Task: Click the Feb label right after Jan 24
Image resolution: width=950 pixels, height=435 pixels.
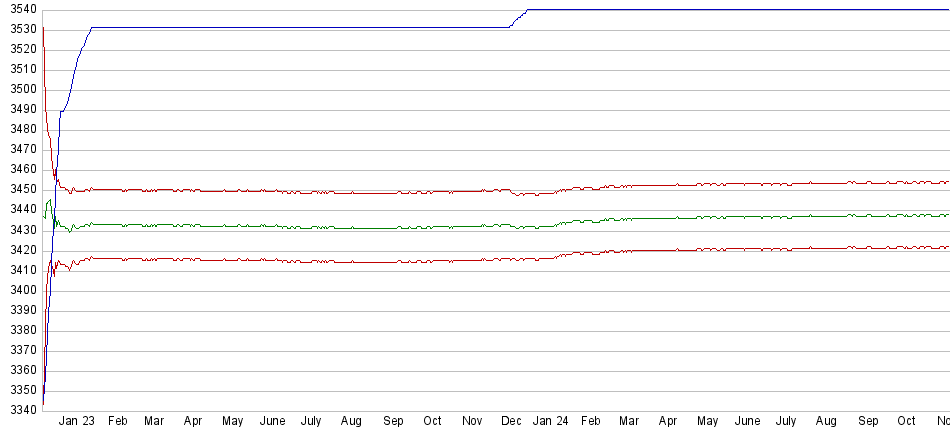Action: tap(591, 422)
